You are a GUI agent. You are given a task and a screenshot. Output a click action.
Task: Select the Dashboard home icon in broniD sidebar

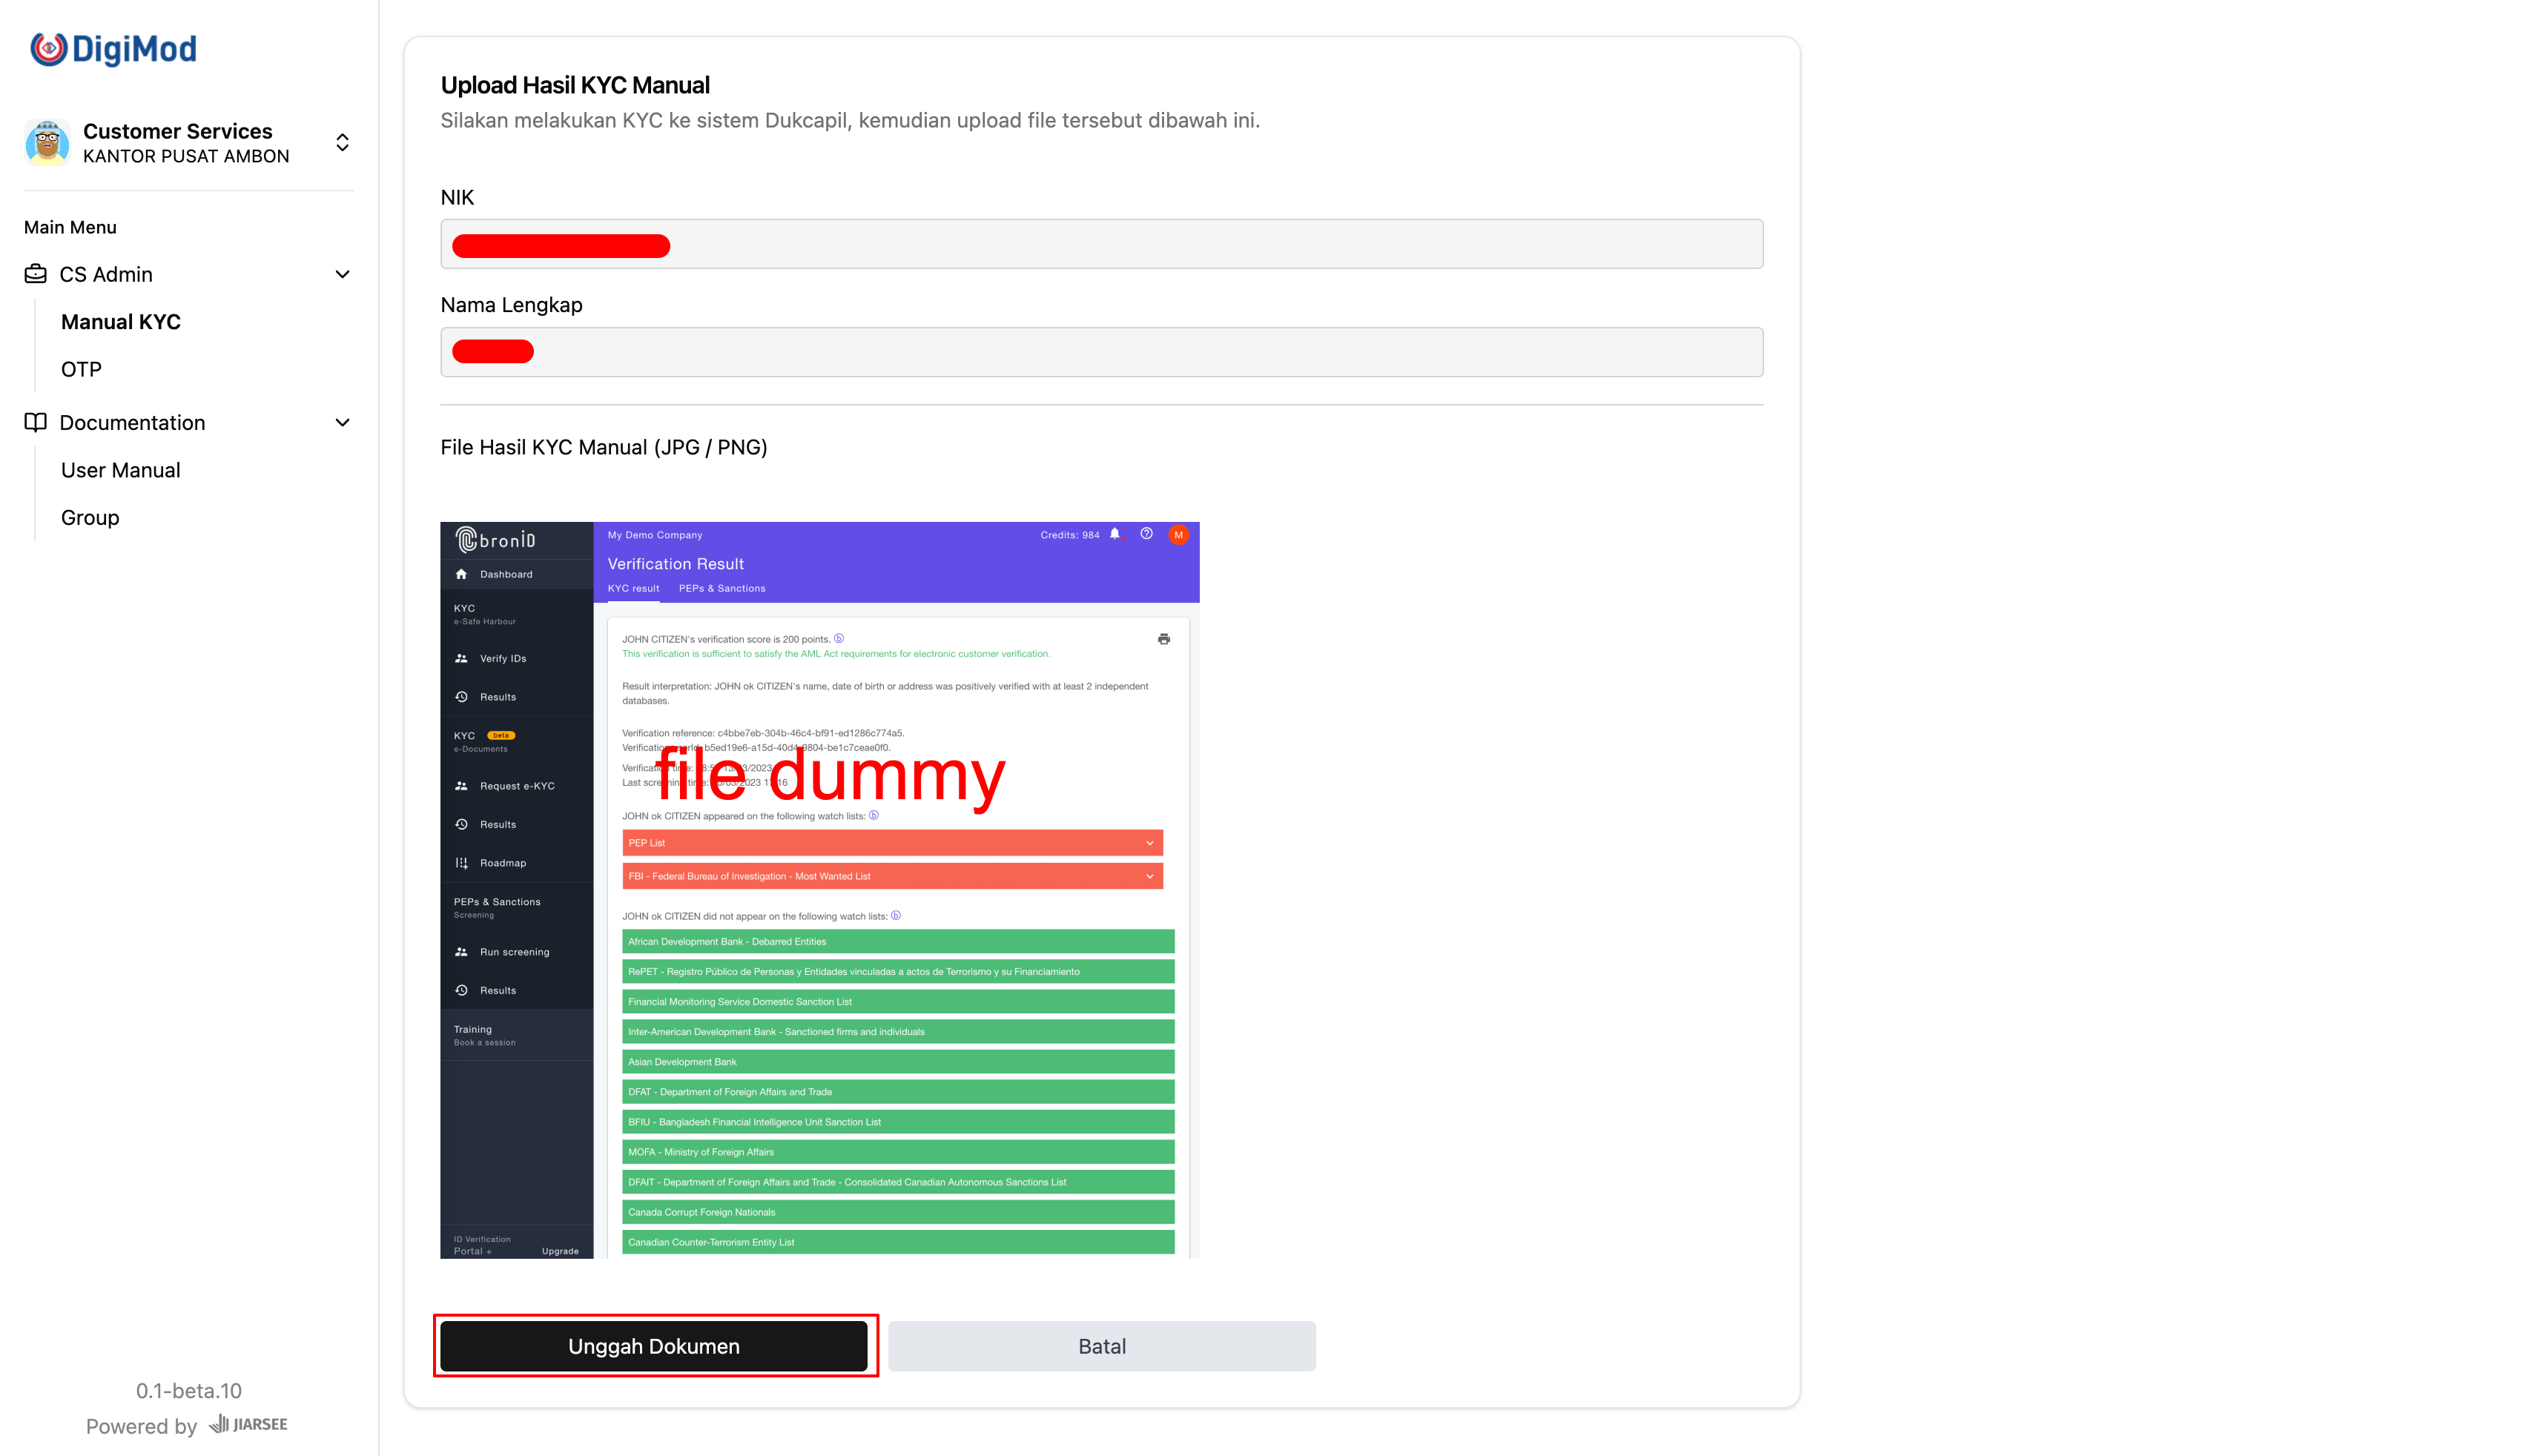click(x=462, y=574)
